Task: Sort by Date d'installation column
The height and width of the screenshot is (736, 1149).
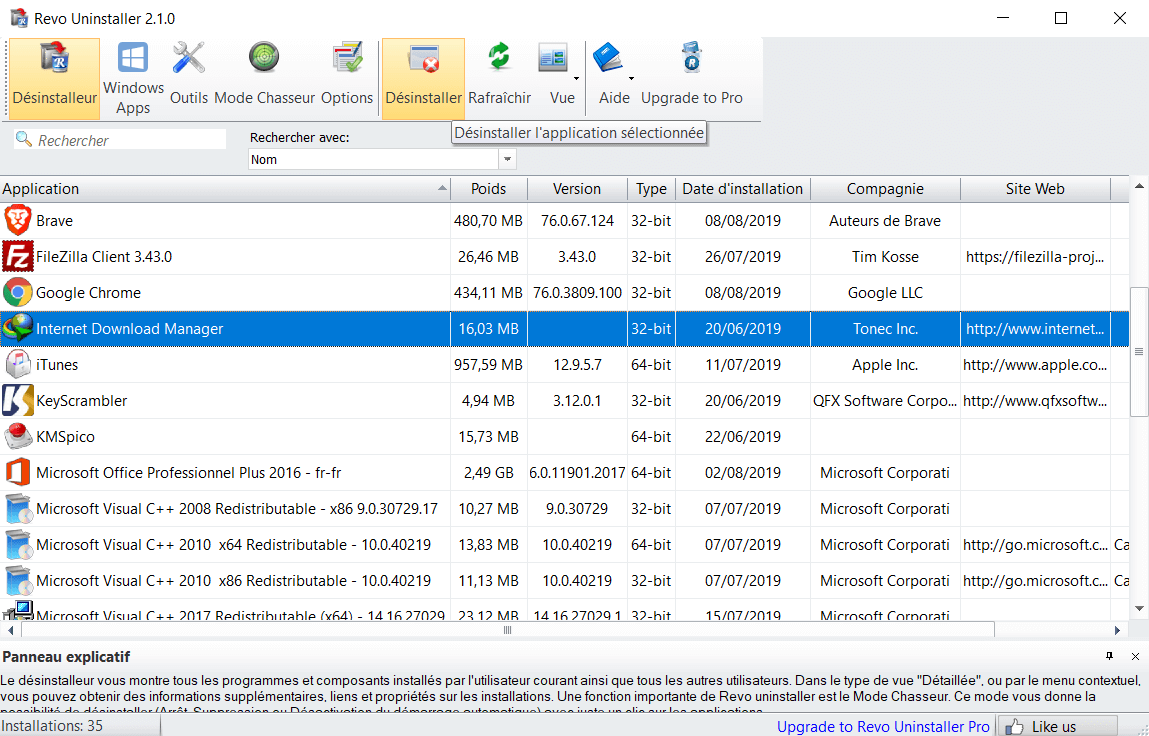Action: coord(742,188)
